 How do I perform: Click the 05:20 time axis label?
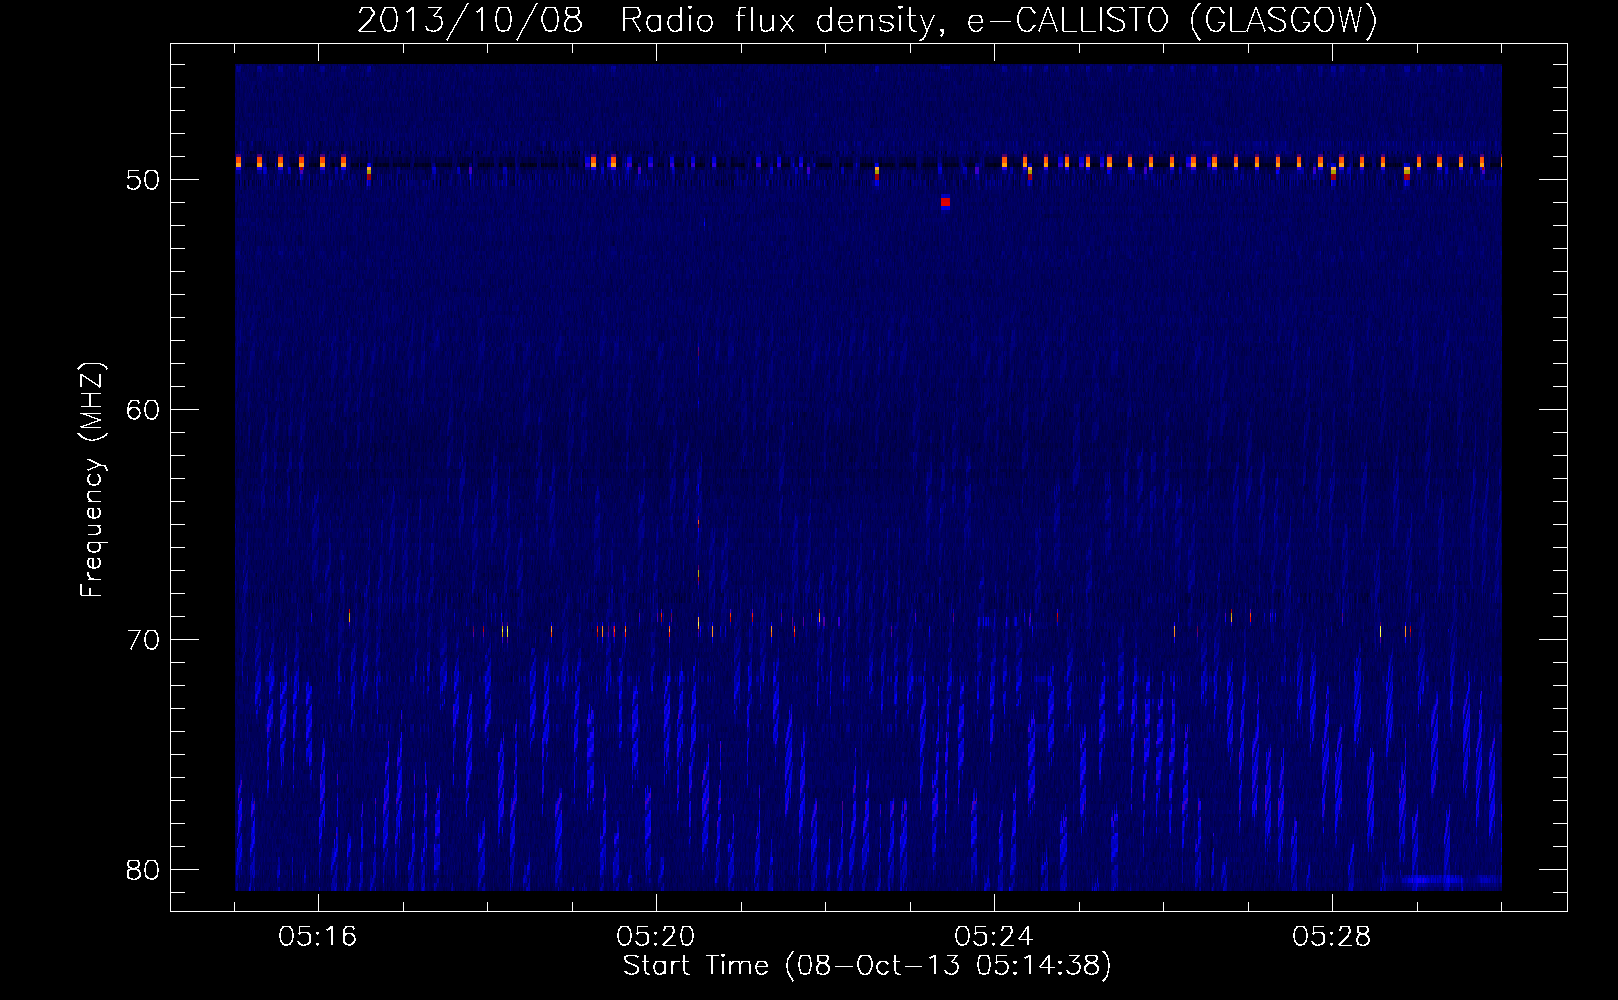656,937
